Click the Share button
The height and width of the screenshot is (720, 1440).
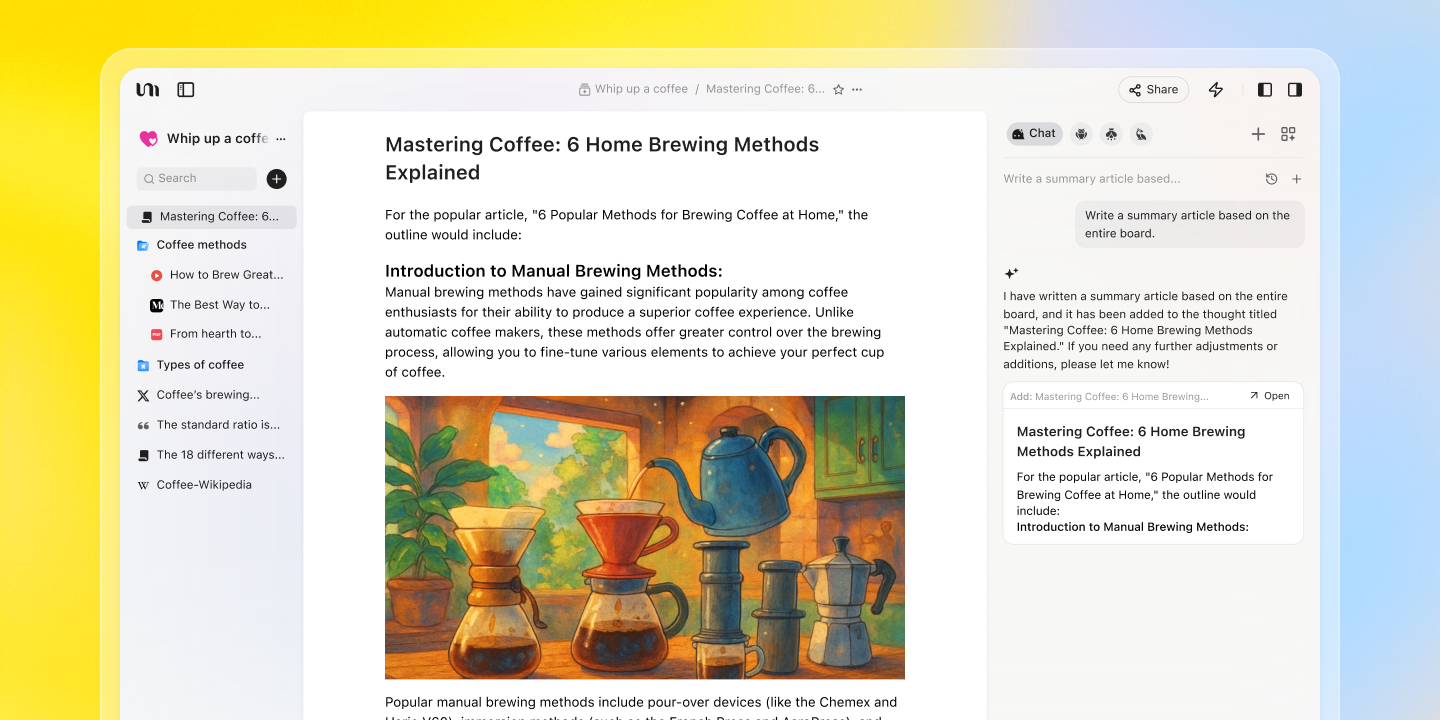pos(1153,89)
